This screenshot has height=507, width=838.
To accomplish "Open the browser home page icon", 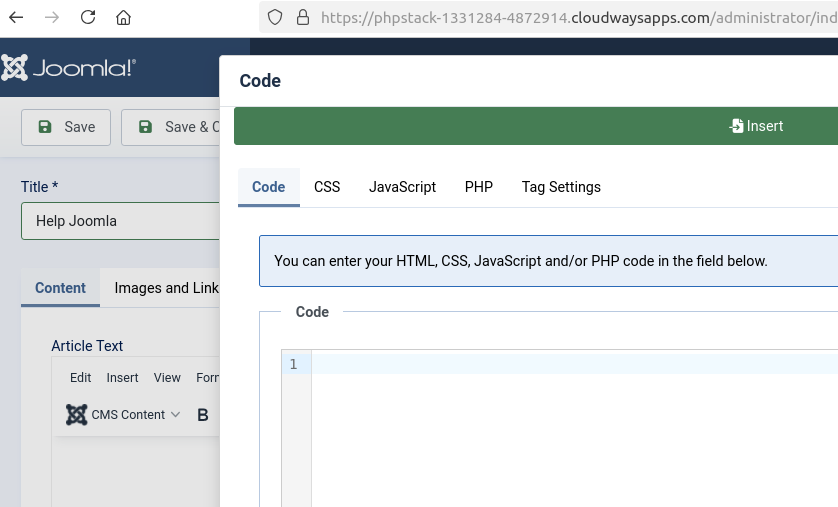I will [123, 18].
